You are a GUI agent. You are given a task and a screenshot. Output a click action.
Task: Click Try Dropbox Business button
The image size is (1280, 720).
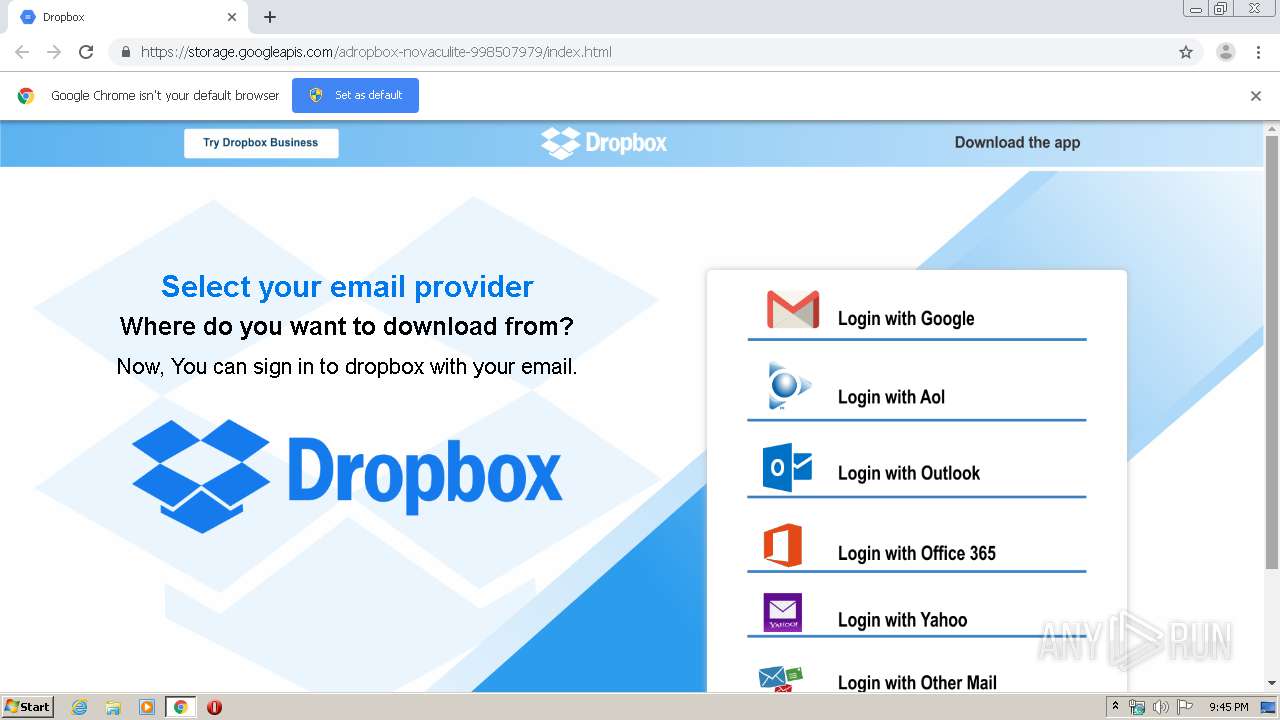click(x=261, y=143)
